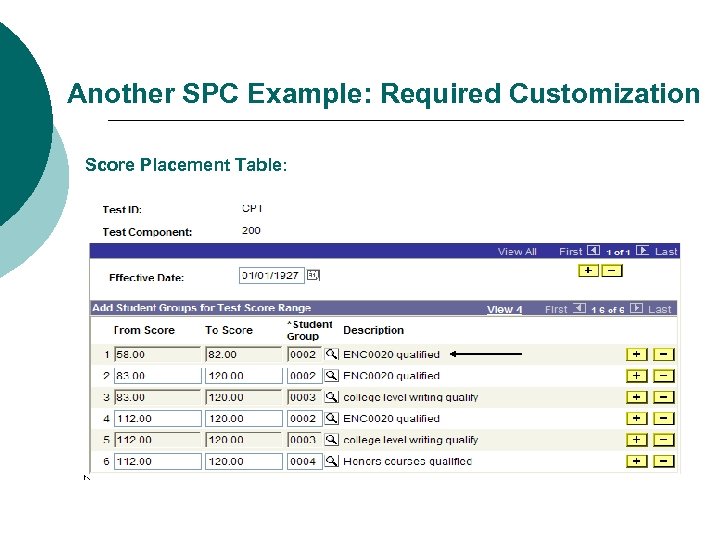Click Last link in student groups header

click(x=660, y=309)
